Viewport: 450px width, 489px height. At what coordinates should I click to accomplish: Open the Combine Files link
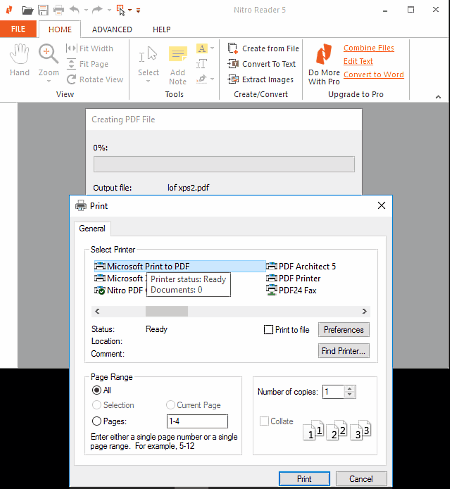click(369, 48)
